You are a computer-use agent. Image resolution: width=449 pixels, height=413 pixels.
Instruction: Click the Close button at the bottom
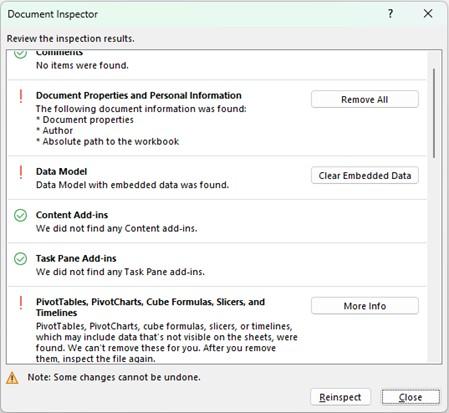[411, 397]
